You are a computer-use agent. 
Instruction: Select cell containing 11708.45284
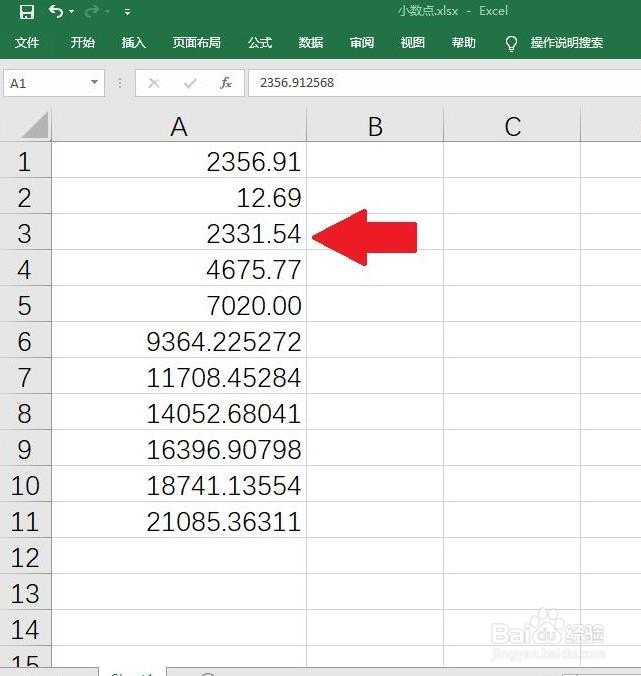pyautogui.click(x=179, y=378)
